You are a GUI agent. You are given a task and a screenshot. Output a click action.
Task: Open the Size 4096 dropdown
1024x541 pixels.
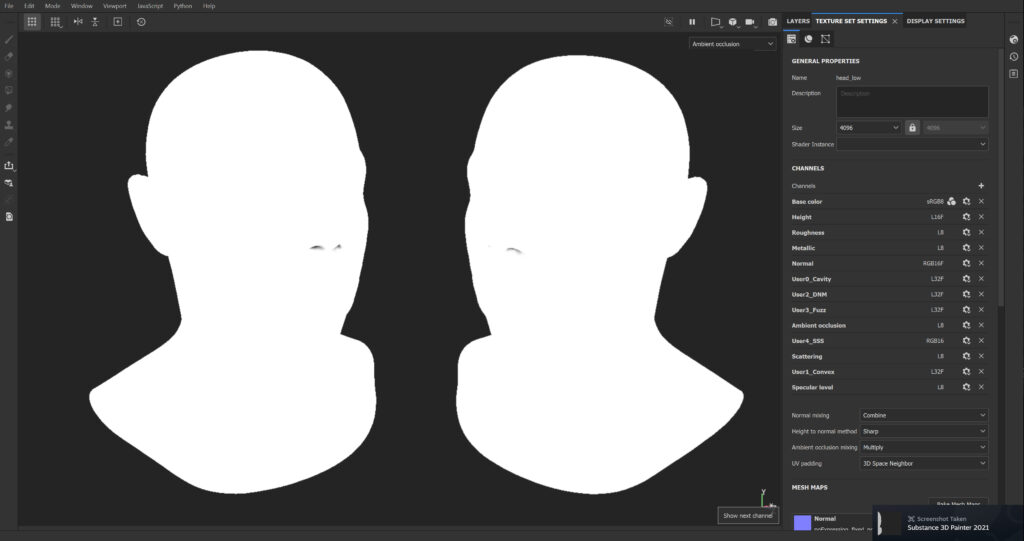(x=869, y=128)
